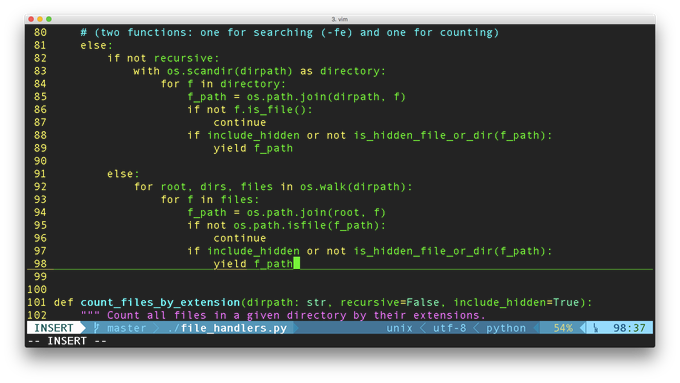
Task: Click the yellow minimize window button
Action: pyautogui.click(x=40, y=19)
